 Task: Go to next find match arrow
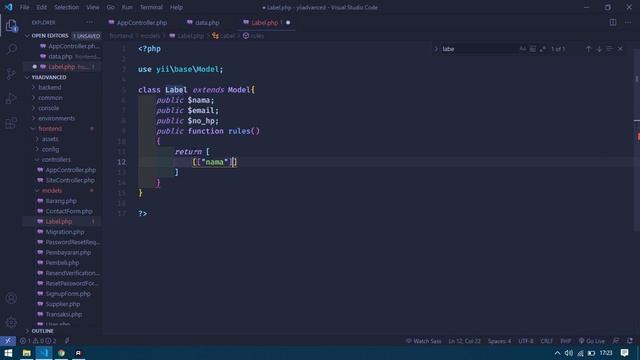point(599,49)
